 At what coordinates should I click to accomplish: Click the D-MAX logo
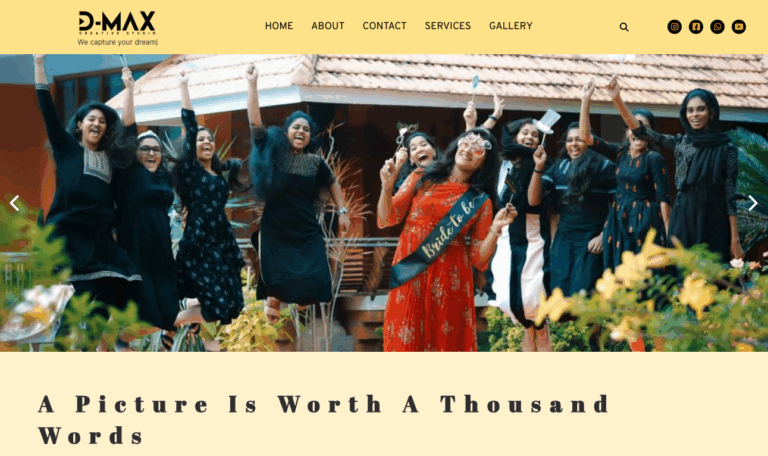pyautogui.click(x=117, y=23)
